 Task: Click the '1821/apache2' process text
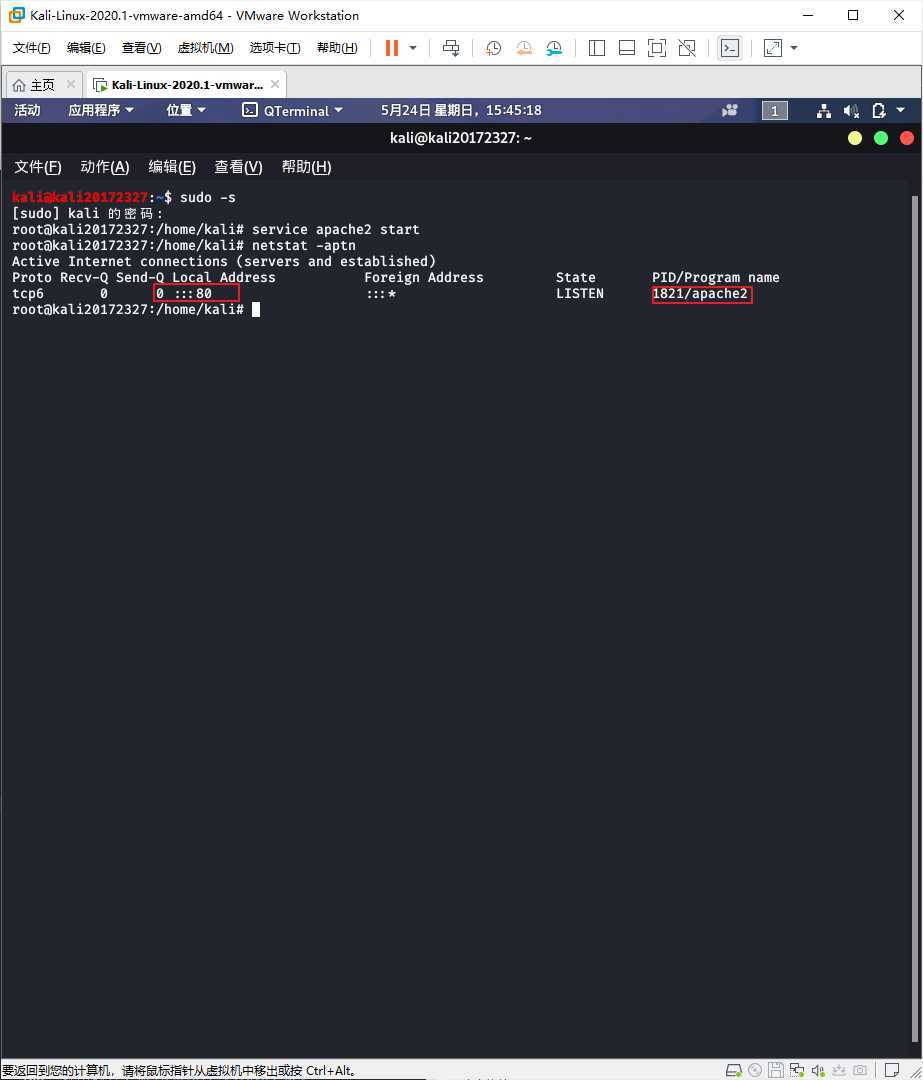(x=700, y=293)
